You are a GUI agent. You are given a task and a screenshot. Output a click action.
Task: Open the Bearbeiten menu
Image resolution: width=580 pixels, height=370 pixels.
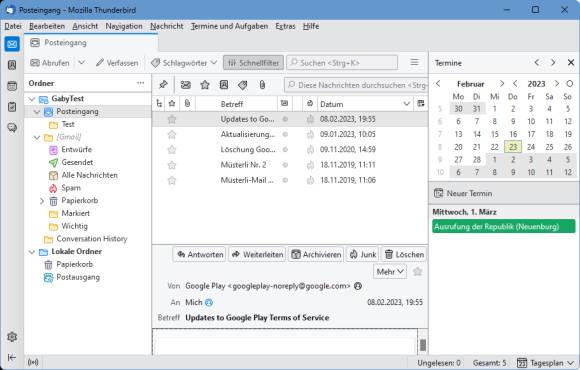point(47,26)
